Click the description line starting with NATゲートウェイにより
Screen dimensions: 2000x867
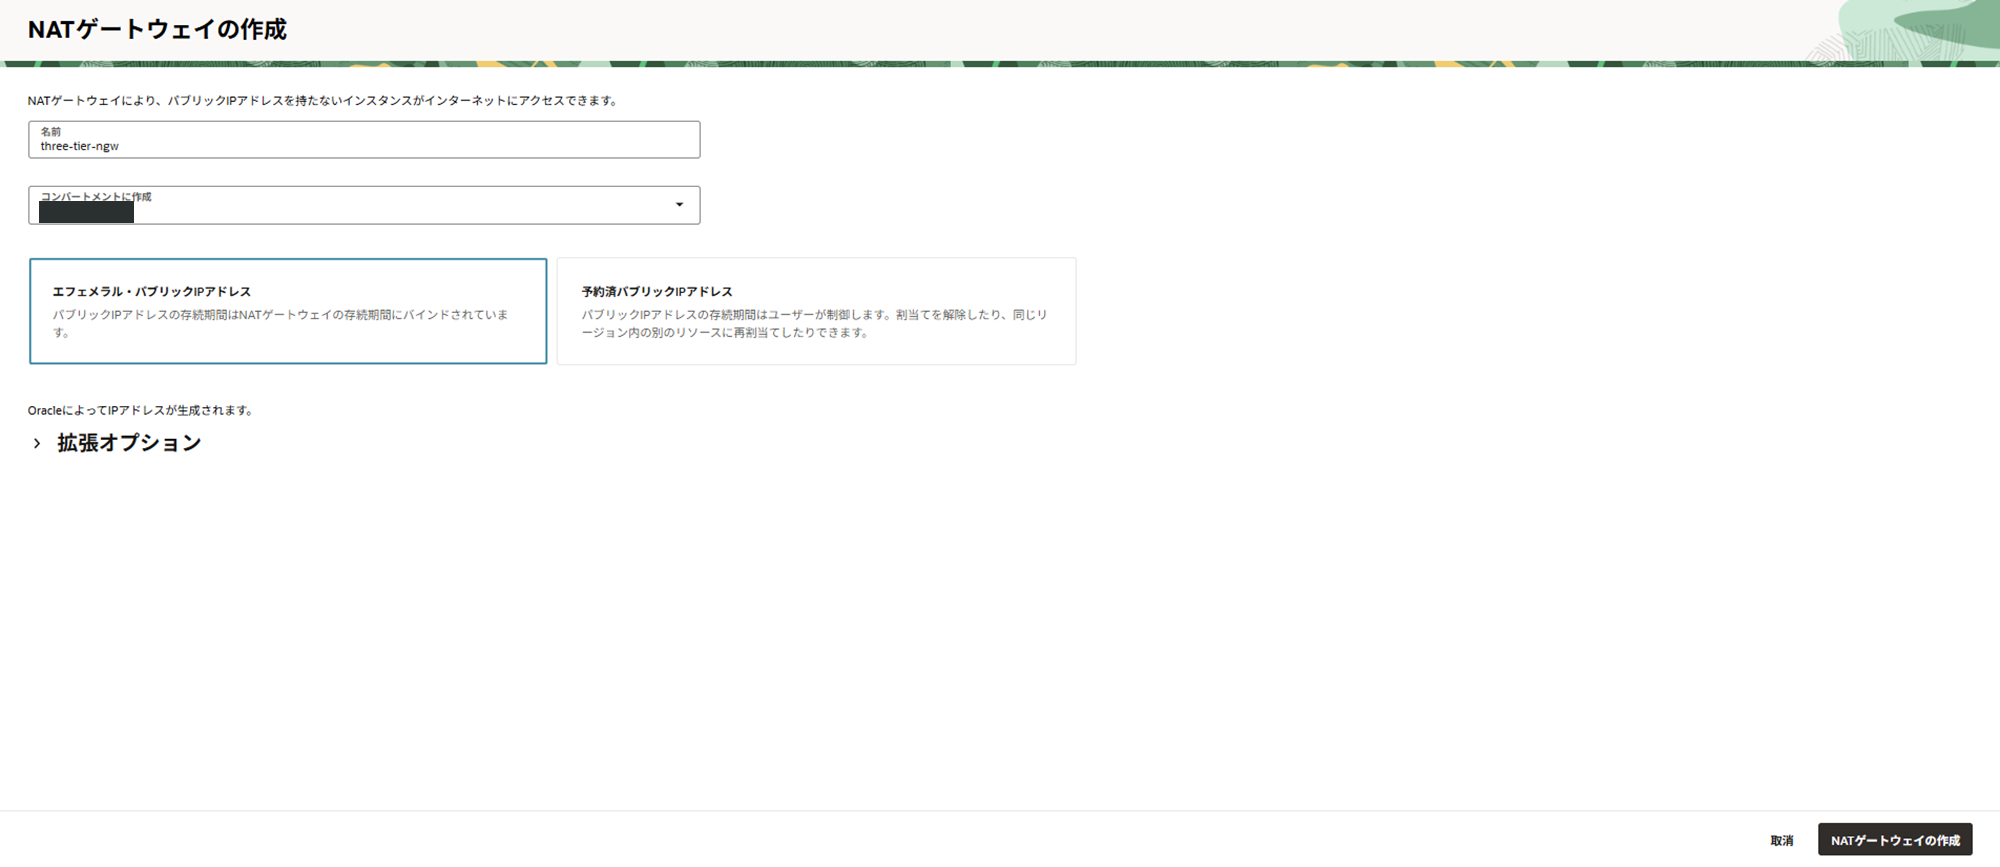coord(324,101)
